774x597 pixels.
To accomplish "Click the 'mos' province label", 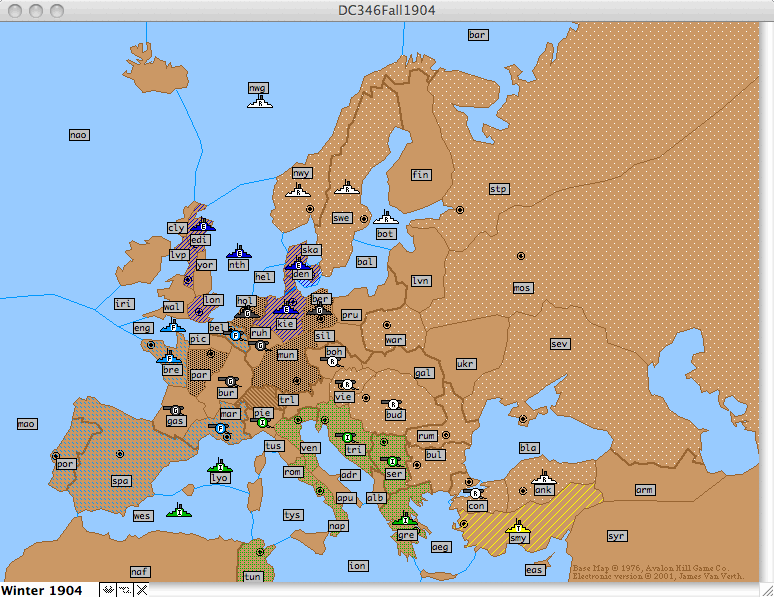I will 522,287.
